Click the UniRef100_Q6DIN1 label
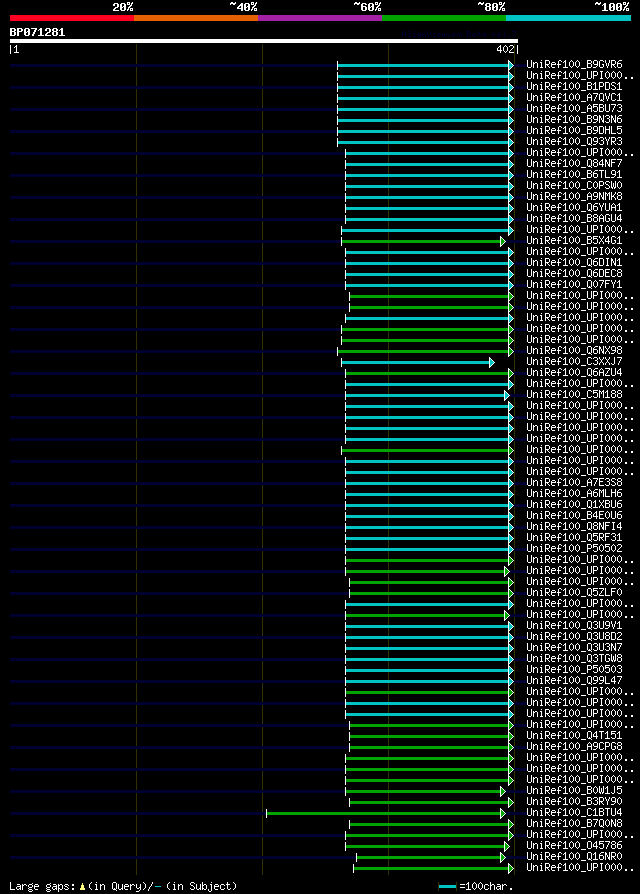This screenshot has height=894, width=640. (x=574, y=263)
